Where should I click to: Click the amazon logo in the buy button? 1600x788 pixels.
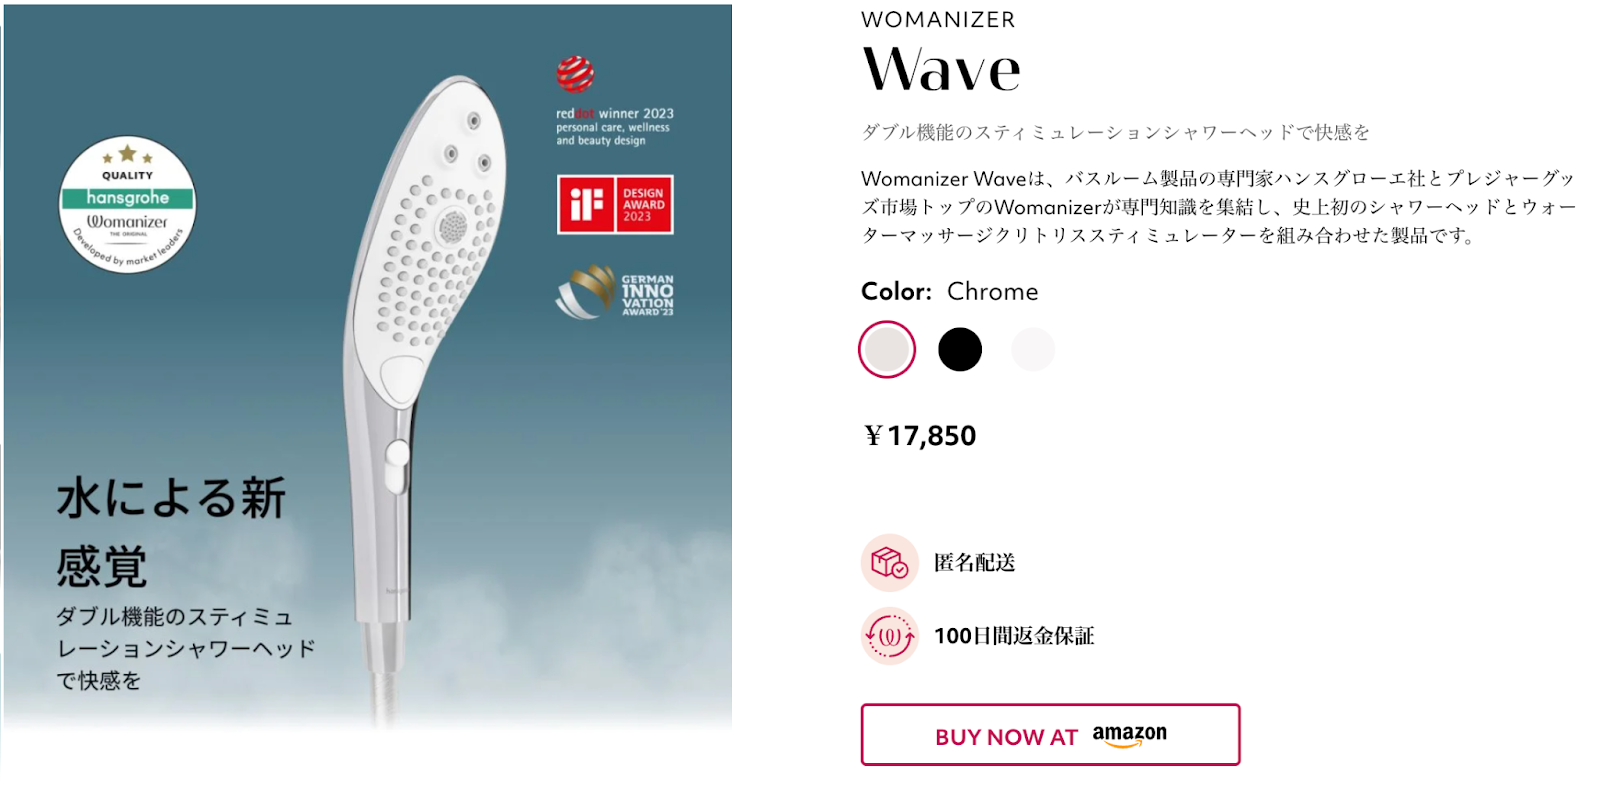click(x=1129, y=736)
